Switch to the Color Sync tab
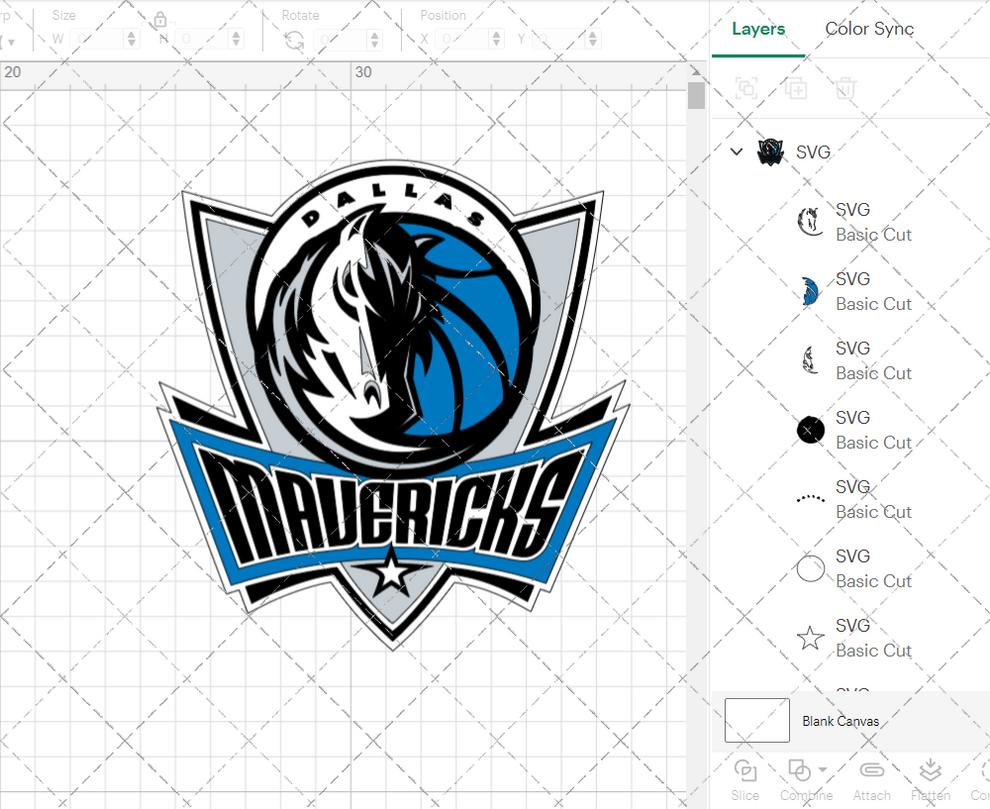Image resolution: width=990 pixels, height=809 pixels. pos(869,29)
